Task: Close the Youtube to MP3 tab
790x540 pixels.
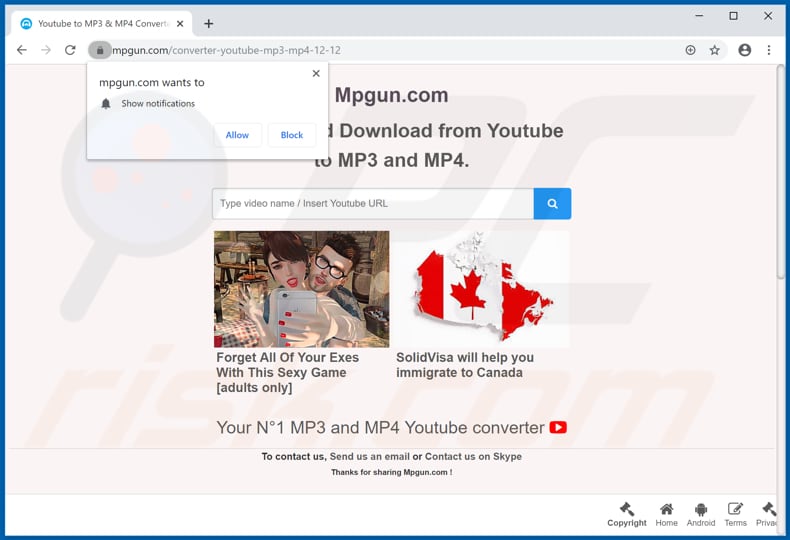Action: tap(180, 24)
